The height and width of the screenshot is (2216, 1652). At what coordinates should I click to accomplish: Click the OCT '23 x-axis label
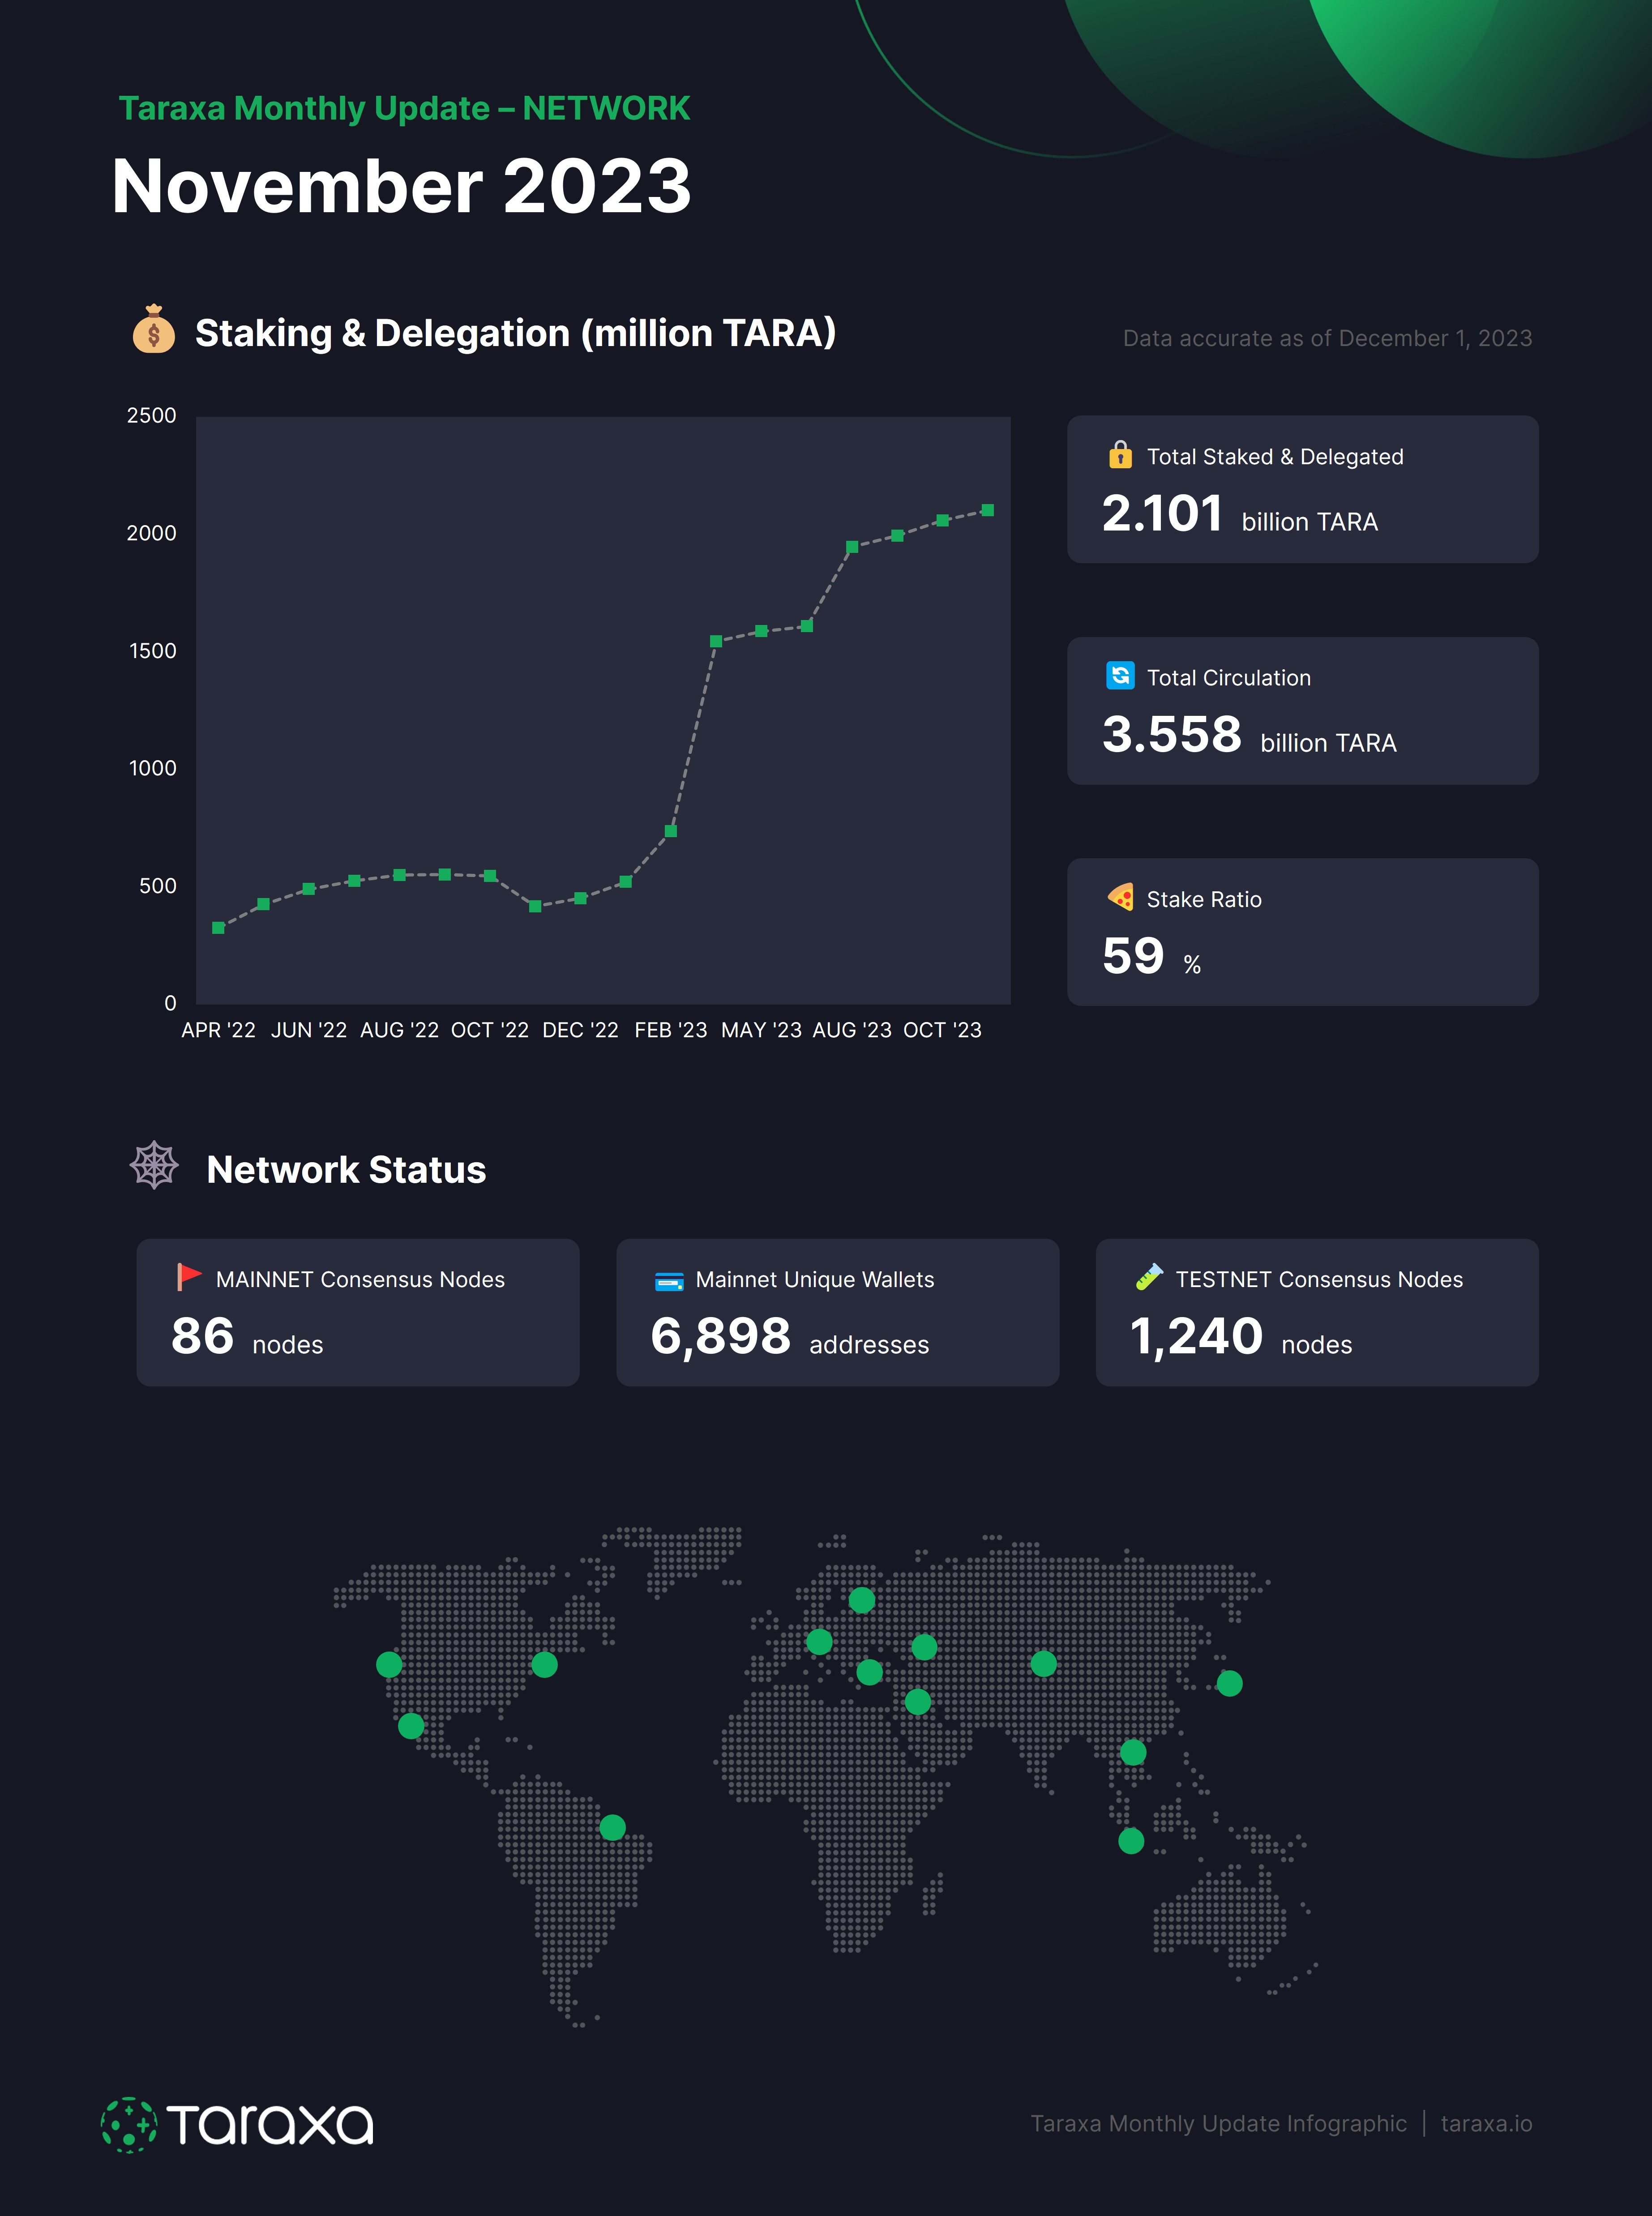pos(942,1030)
